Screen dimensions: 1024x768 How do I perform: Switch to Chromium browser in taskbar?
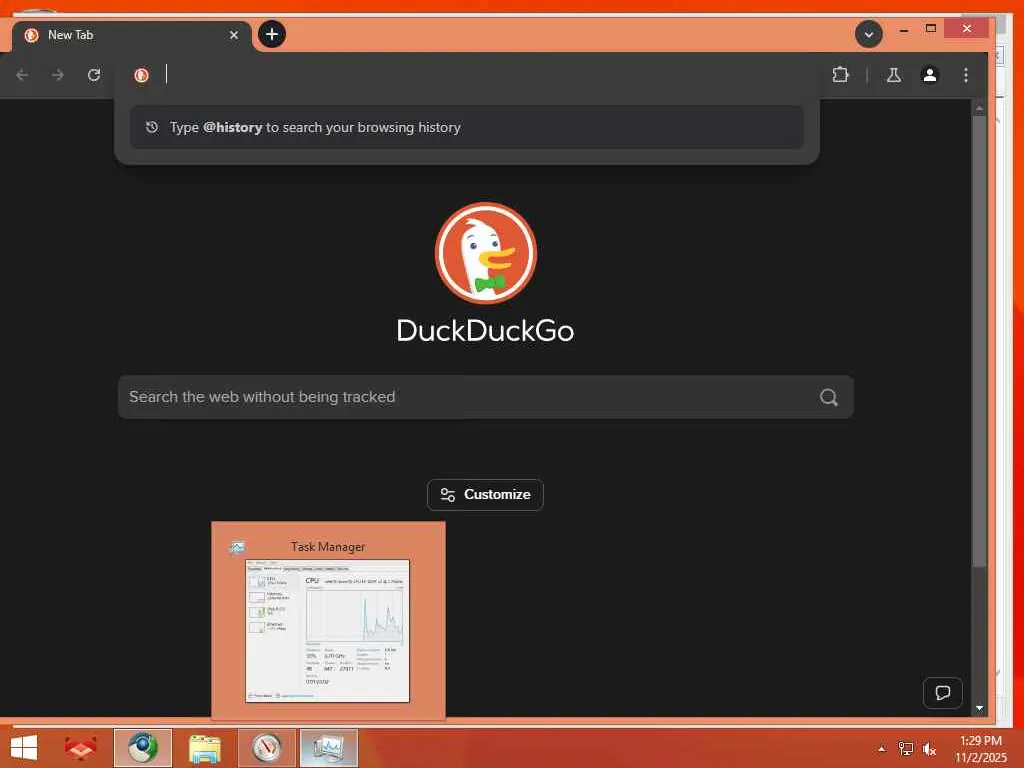tap(142, 748)
